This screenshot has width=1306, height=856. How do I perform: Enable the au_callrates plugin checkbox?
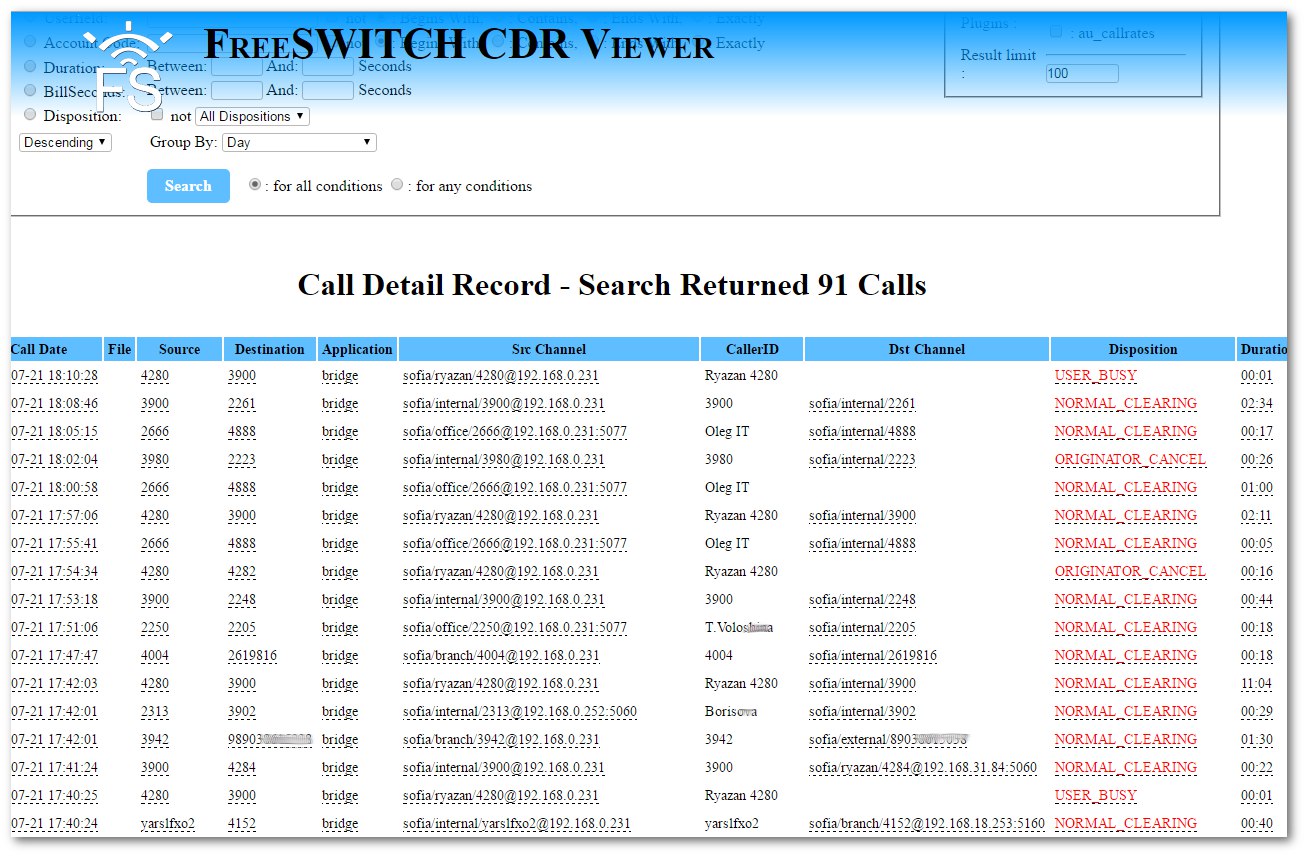point(1056,32)
